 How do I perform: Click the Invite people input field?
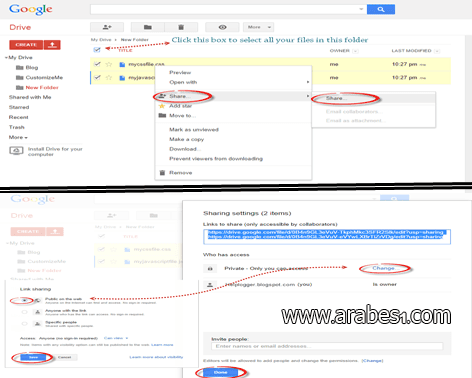point(327,346)
